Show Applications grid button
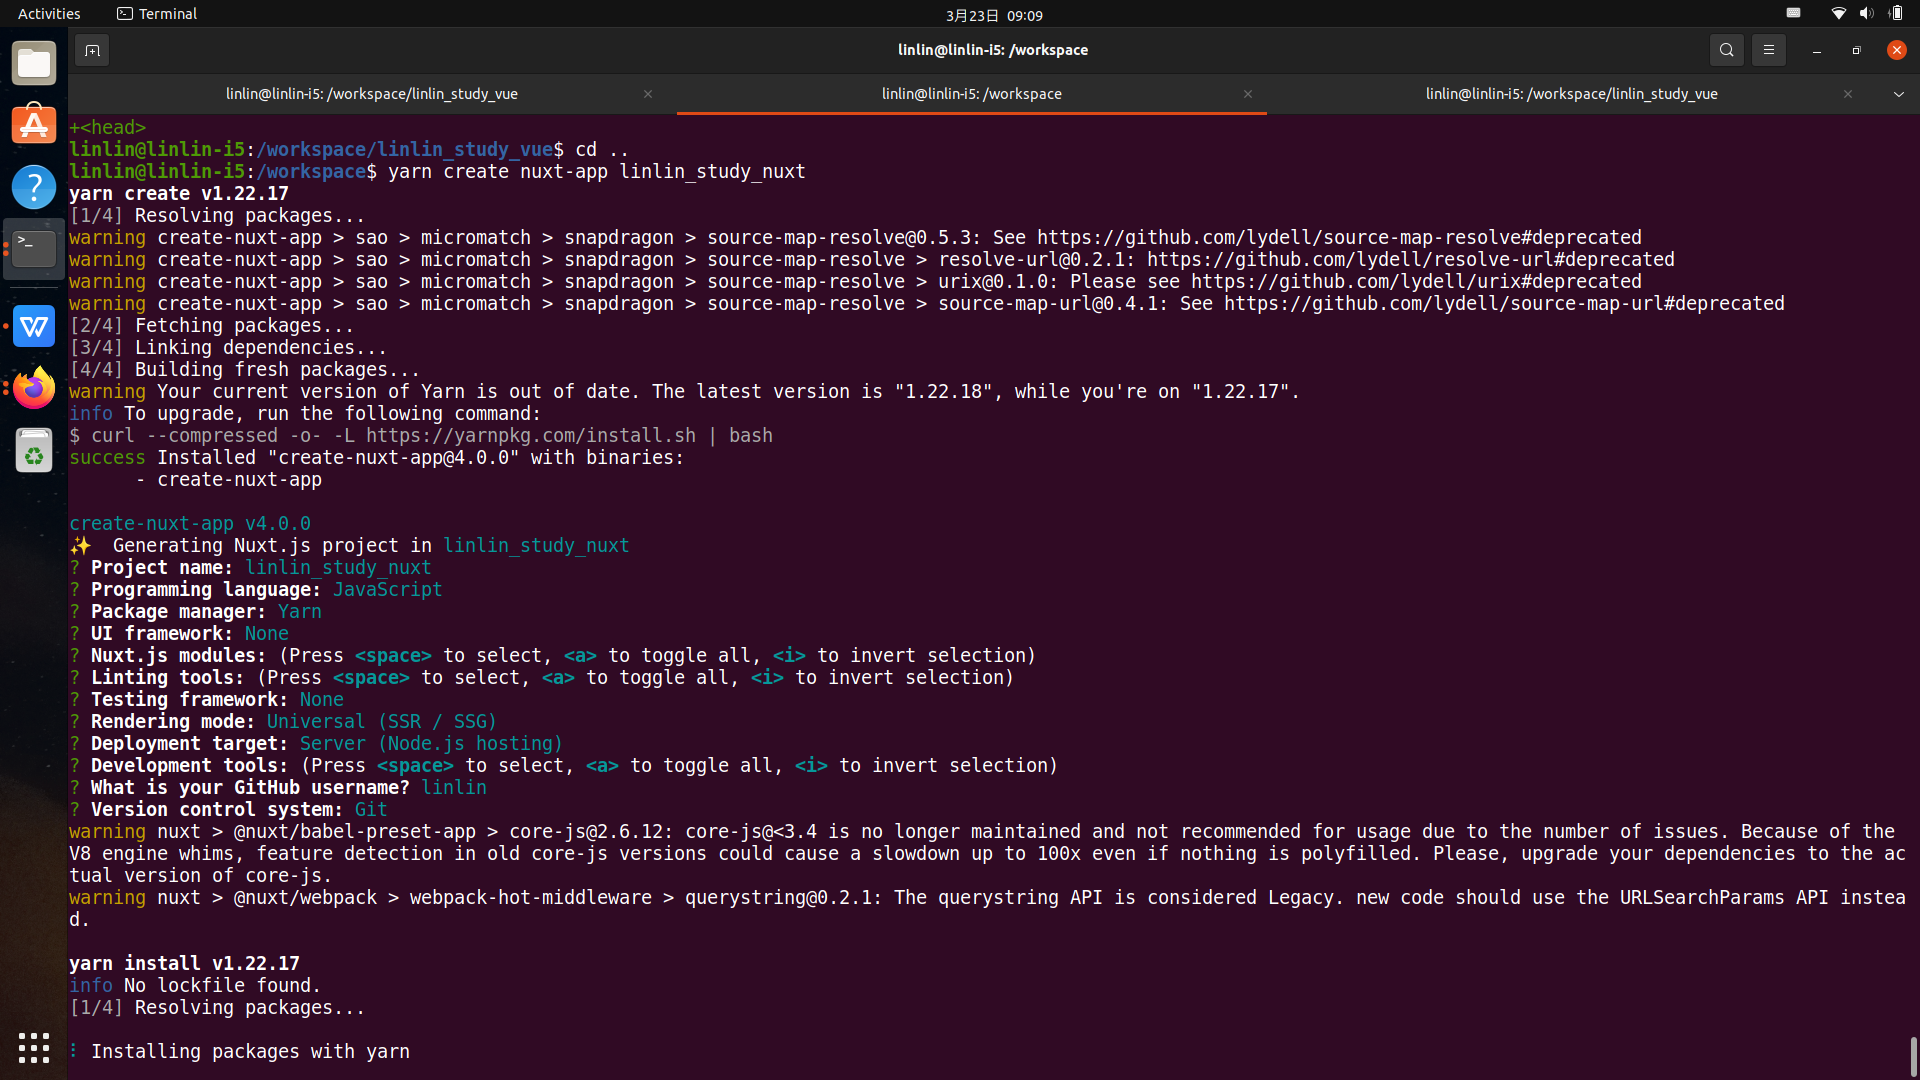The height and width of the screenshot is (1080, 1920). coord(34,1047)
